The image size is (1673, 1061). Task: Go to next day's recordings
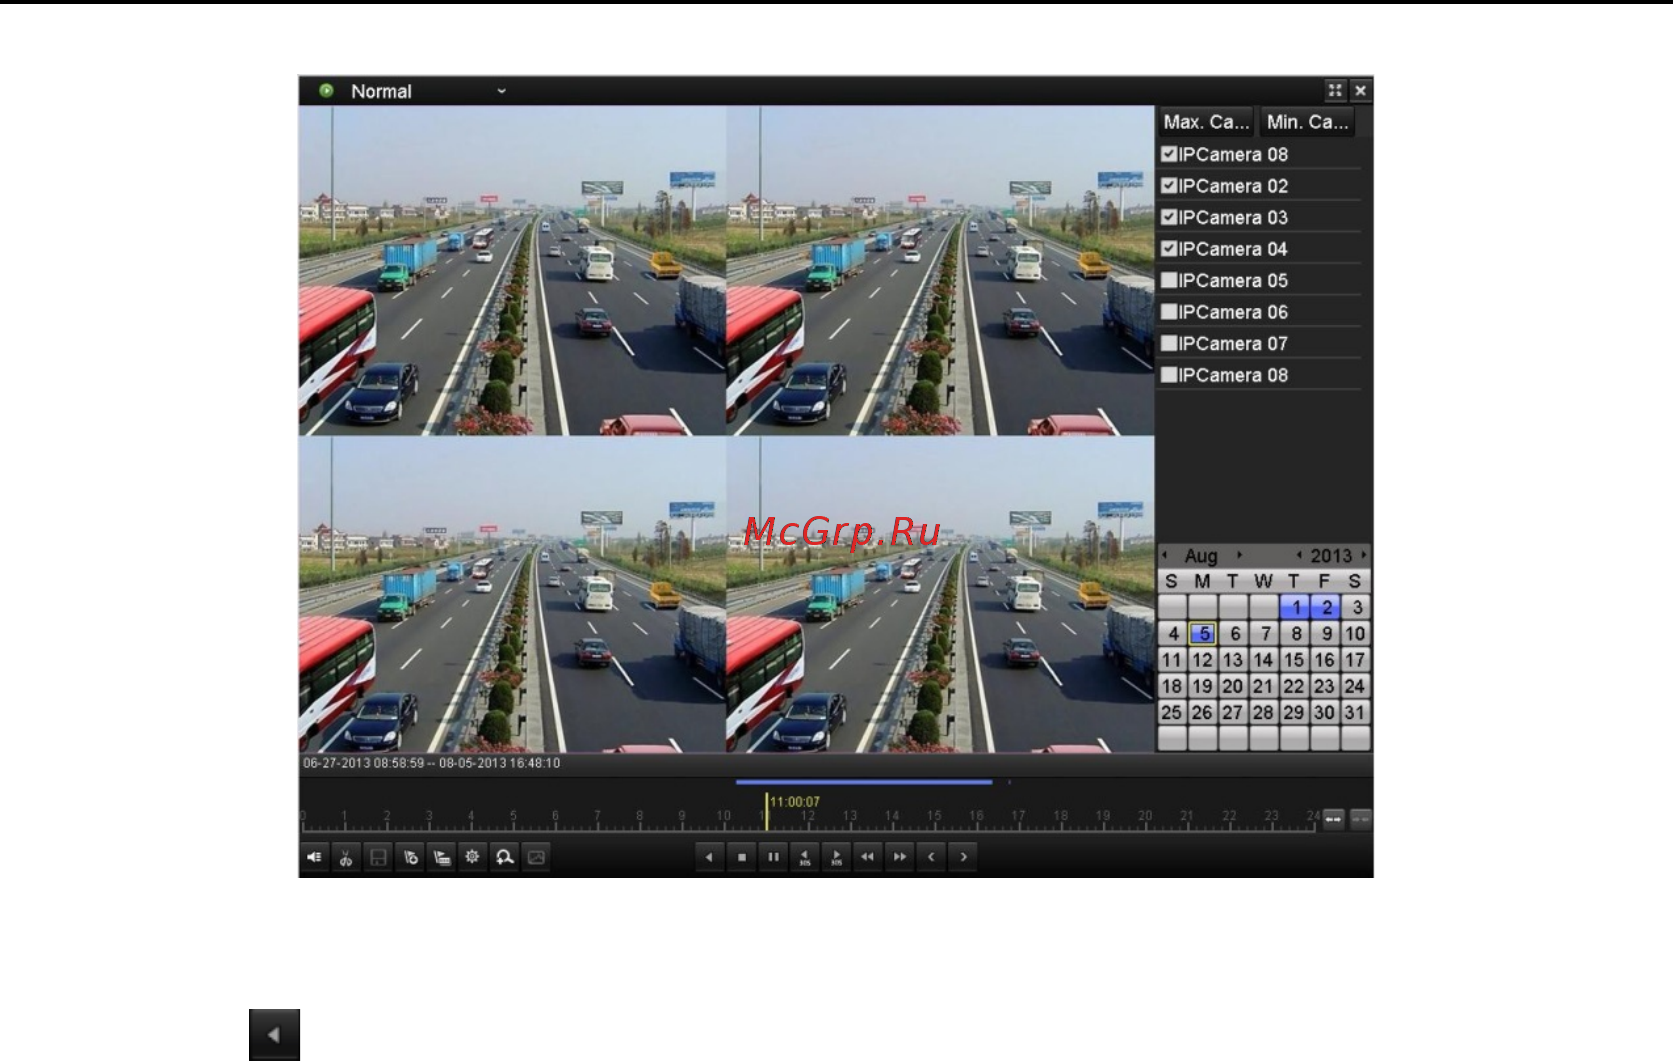[x=963, y=857]
